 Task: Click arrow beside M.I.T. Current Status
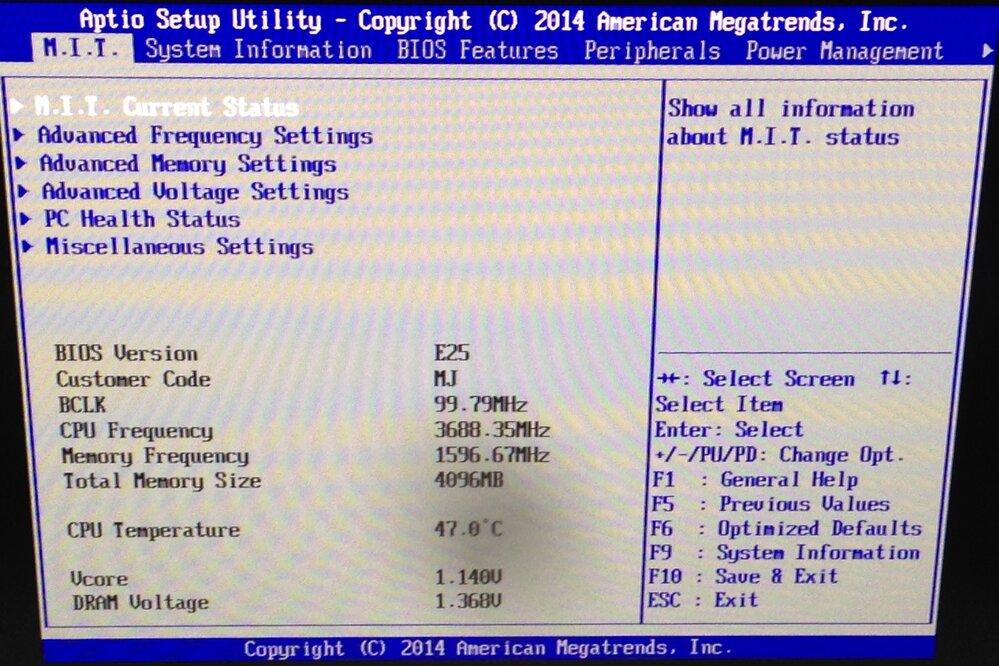click(x=17, y=105)
